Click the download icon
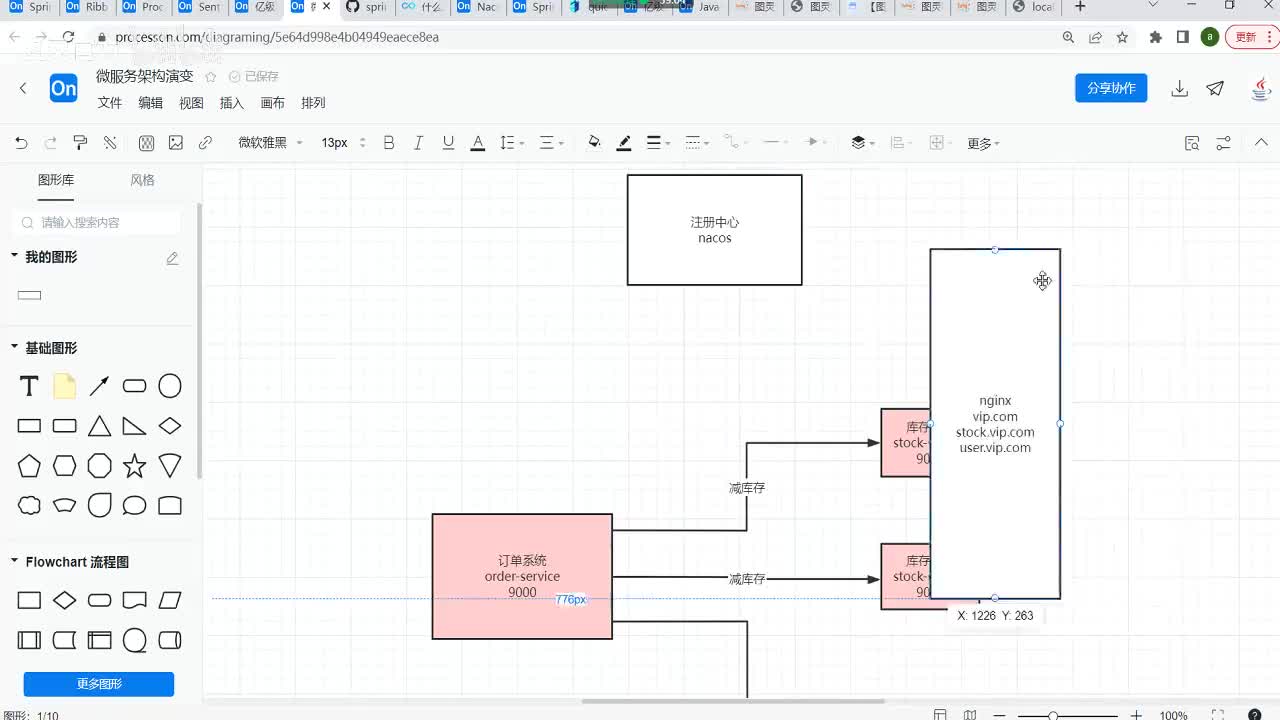This screenshot has height=720, width=1280. click(x=1180, y=88)
